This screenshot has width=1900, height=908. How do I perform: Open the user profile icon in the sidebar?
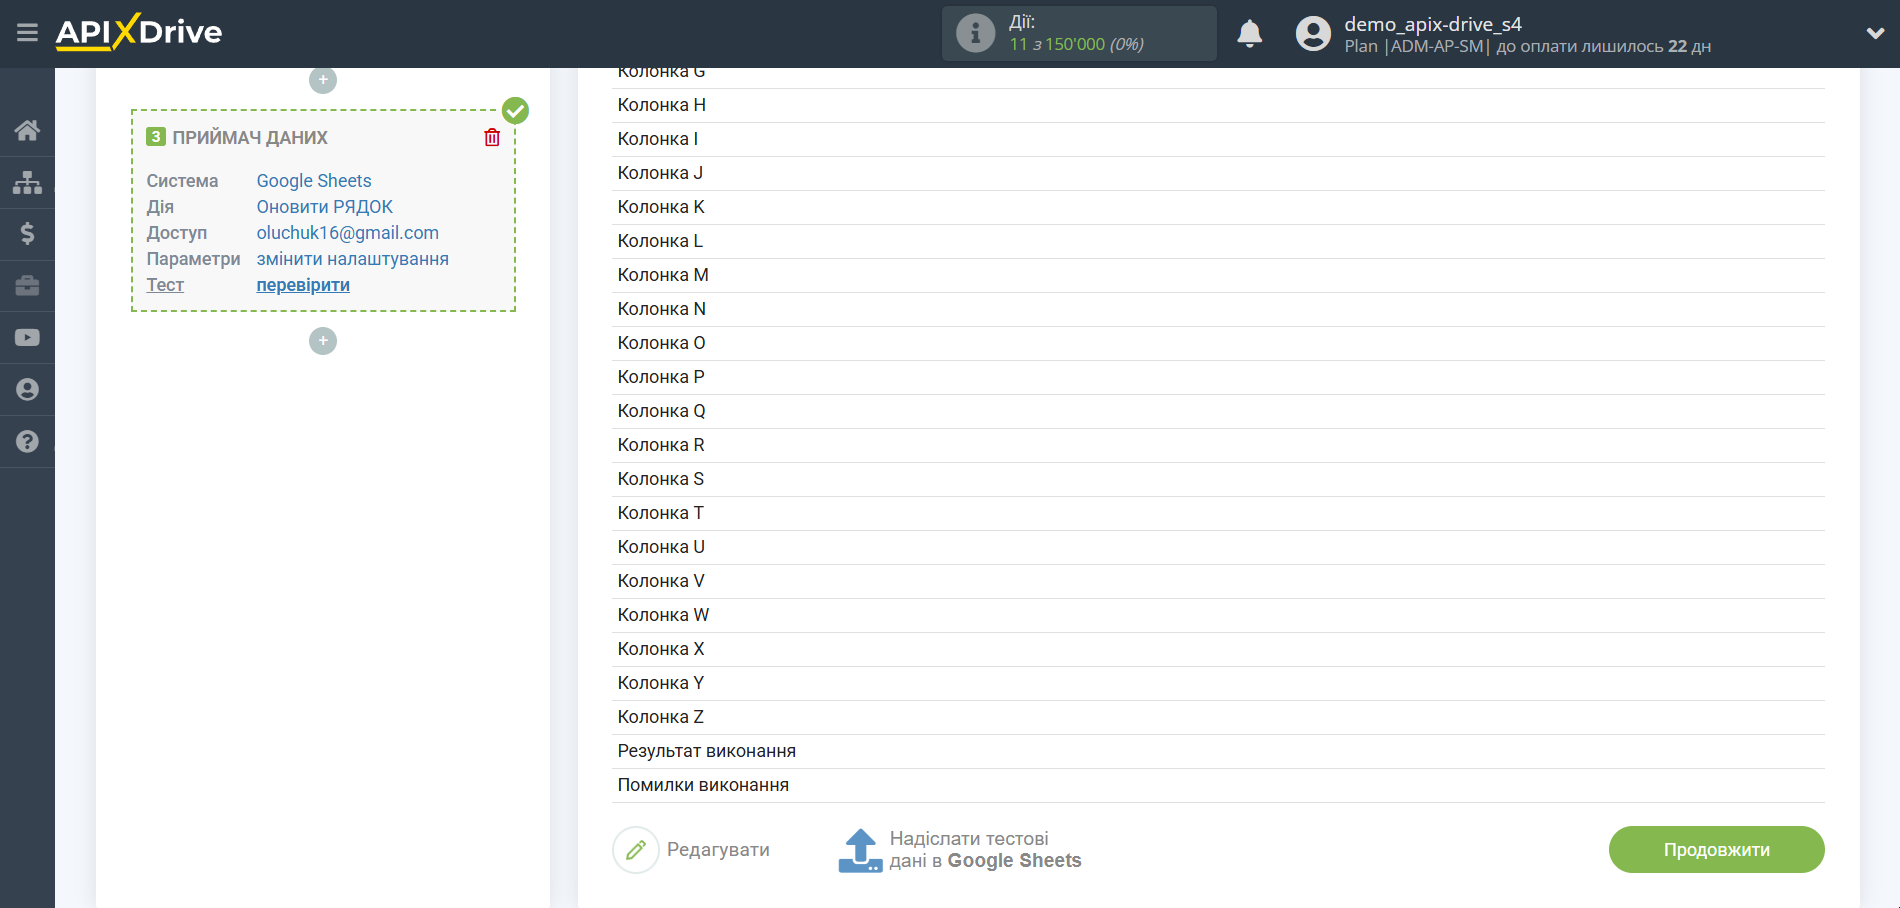coord(27,390)
